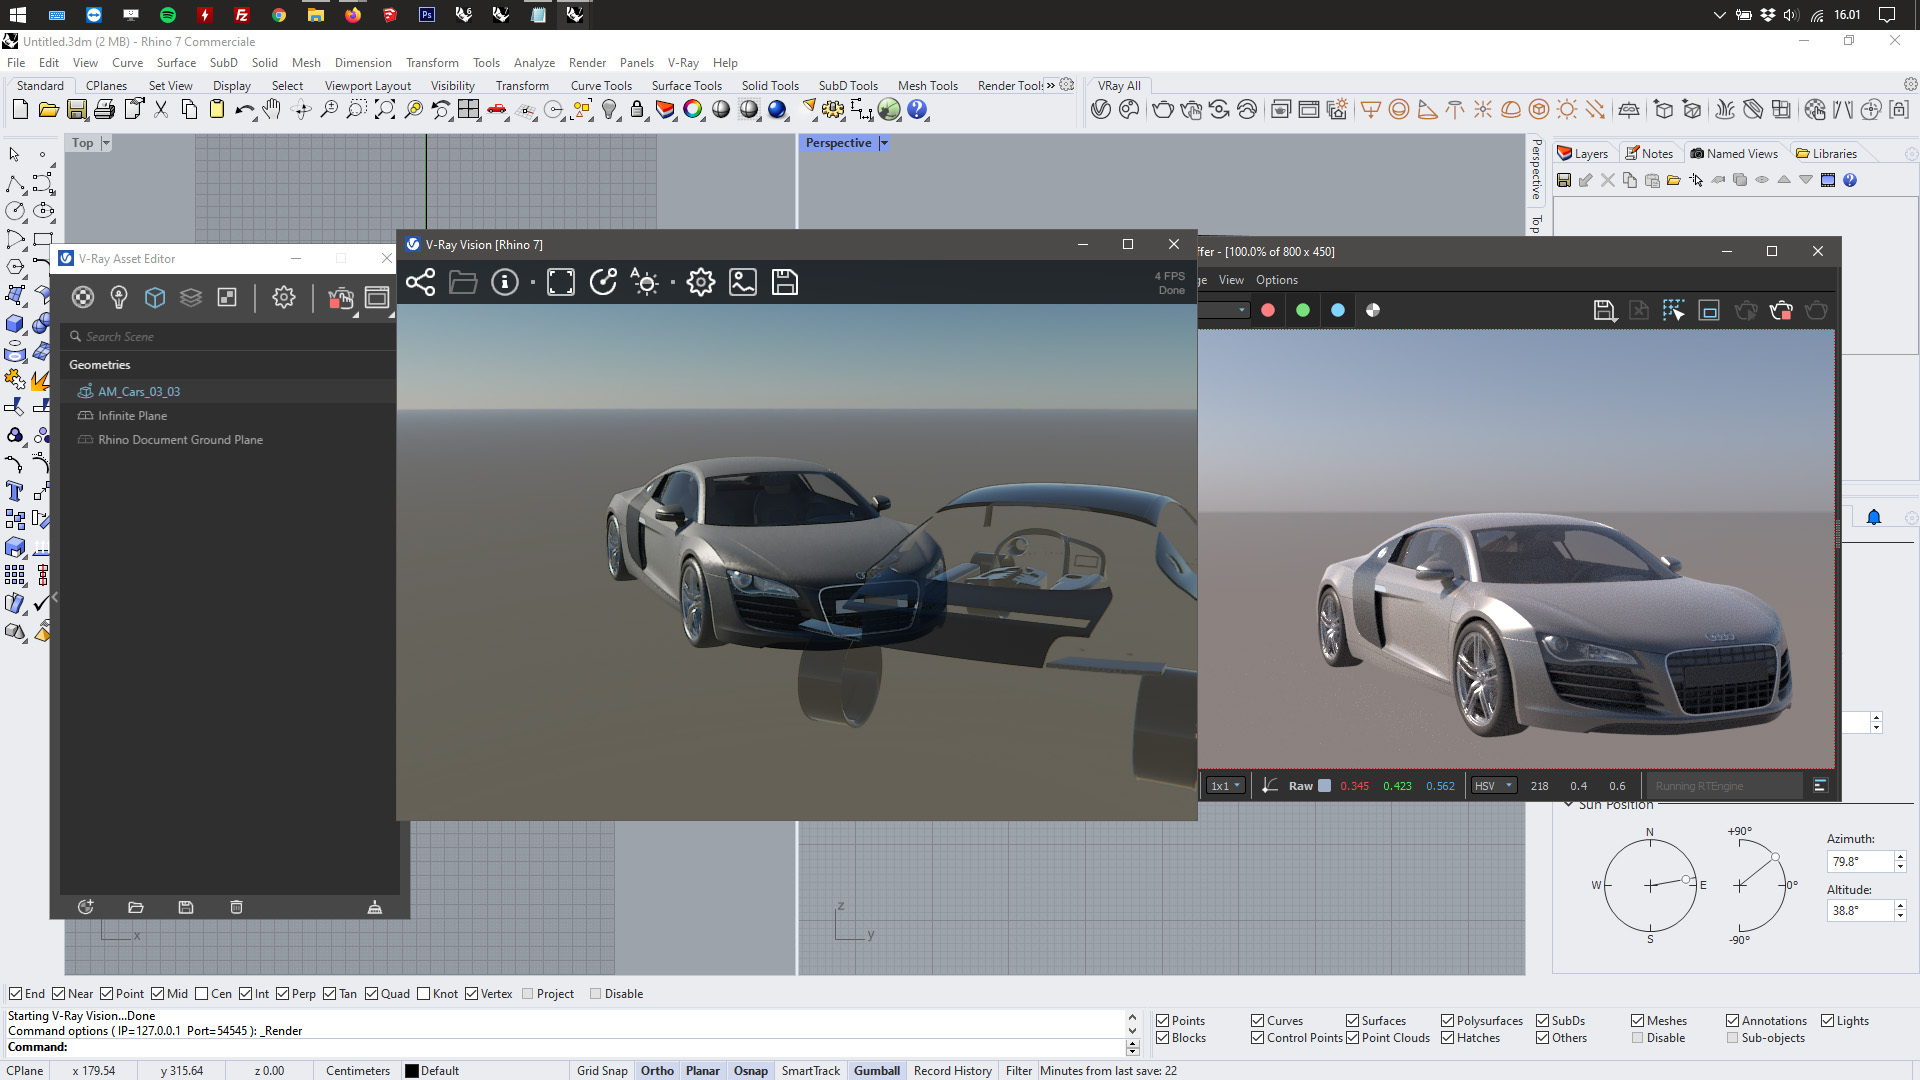Toggle fullscreen frame icon in V-Ray Vision
Screen dimensions: 1920x1080
click(x=561, y=282)
